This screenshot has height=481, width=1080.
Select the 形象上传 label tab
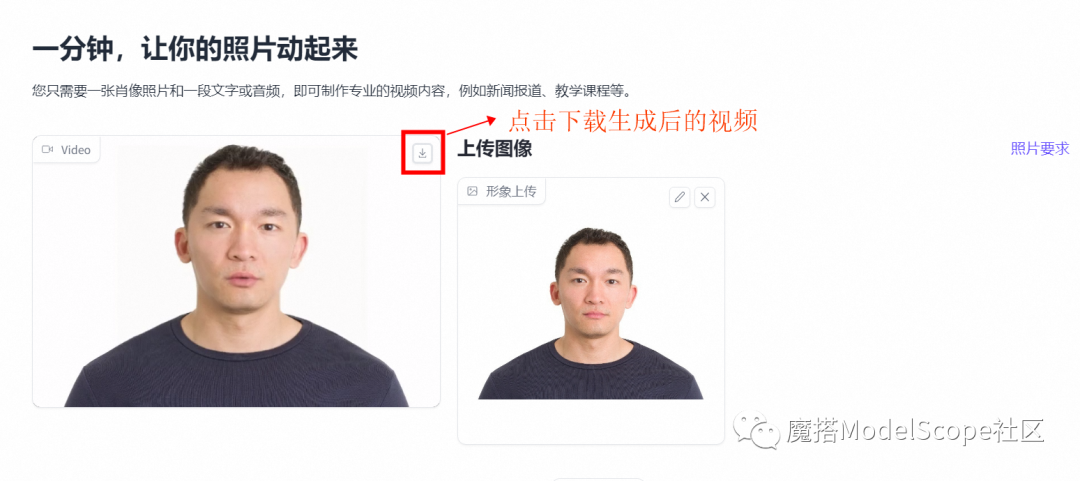click(x=501, y=192)
